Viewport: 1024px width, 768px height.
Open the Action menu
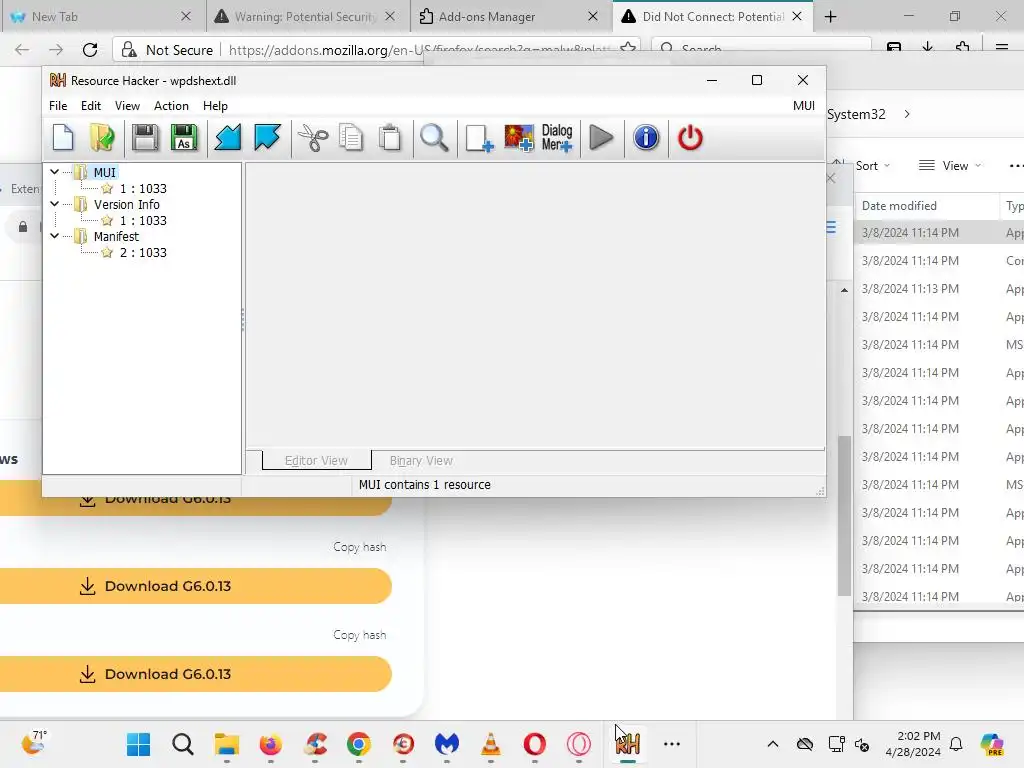tap(171, 106)
